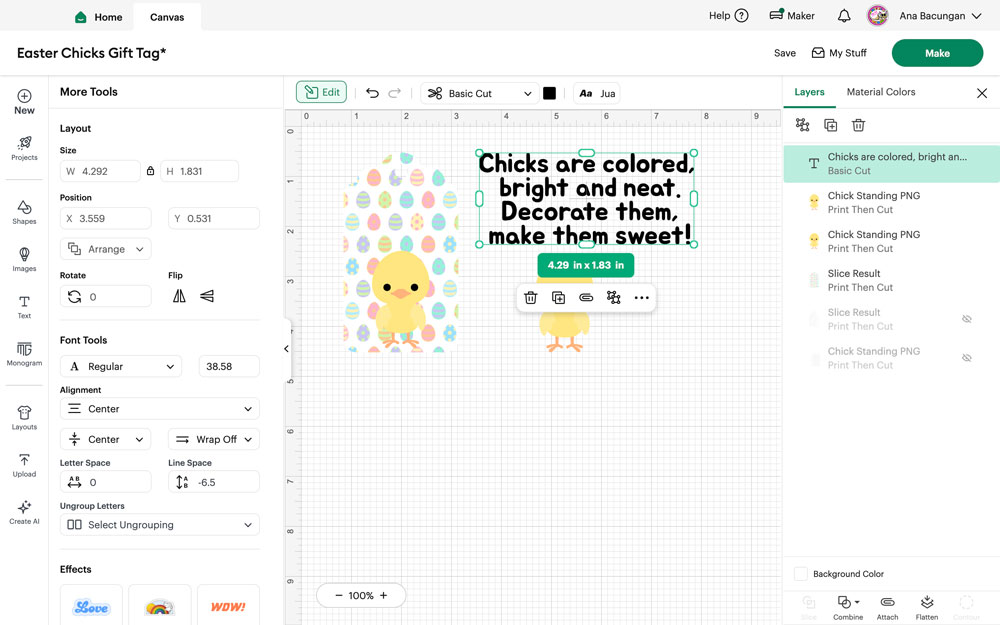1000x625 pixels.
Task: Select the Text tool in sidebar
Action: click(24, 307)
